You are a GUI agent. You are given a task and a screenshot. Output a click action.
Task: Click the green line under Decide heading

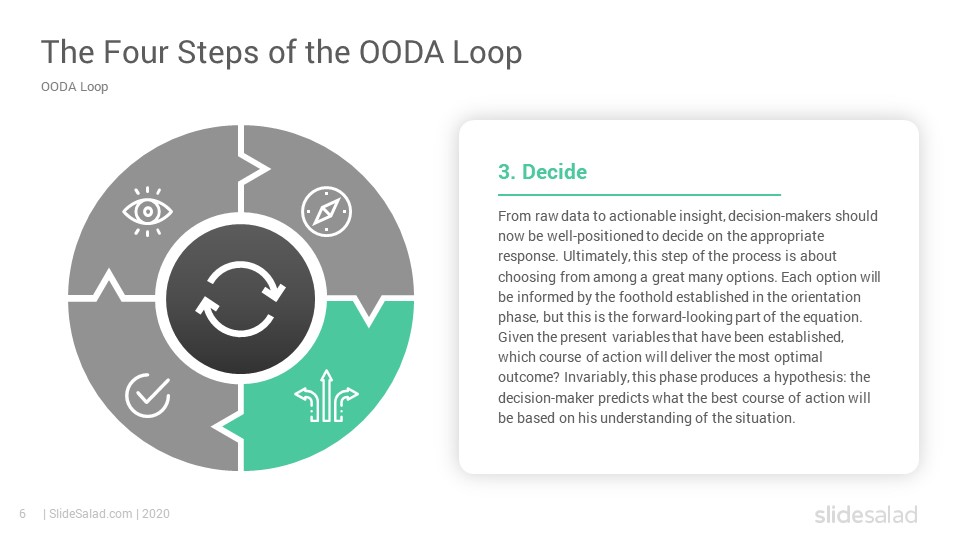click(639, 195)
